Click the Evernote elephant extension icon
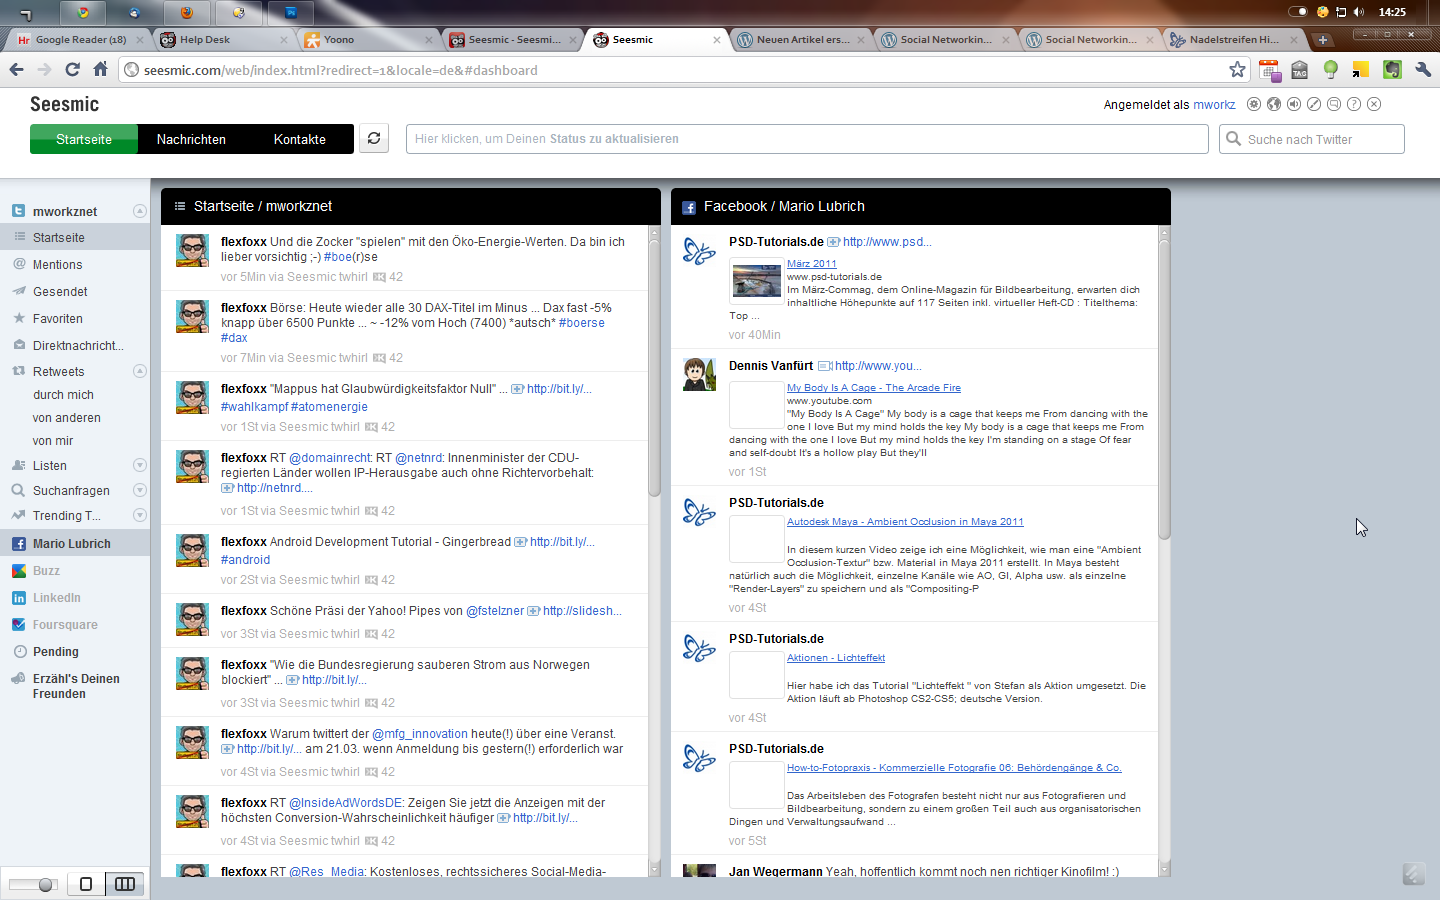This screenshot has width=1440, height=900. point(1392,70)
